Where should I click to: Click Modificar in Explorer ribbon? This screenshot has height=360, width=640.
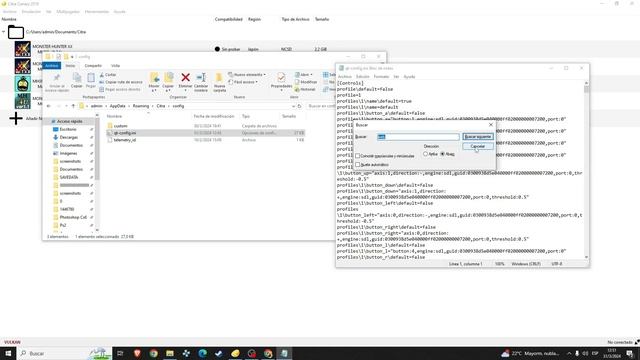(x=306, y=82)
